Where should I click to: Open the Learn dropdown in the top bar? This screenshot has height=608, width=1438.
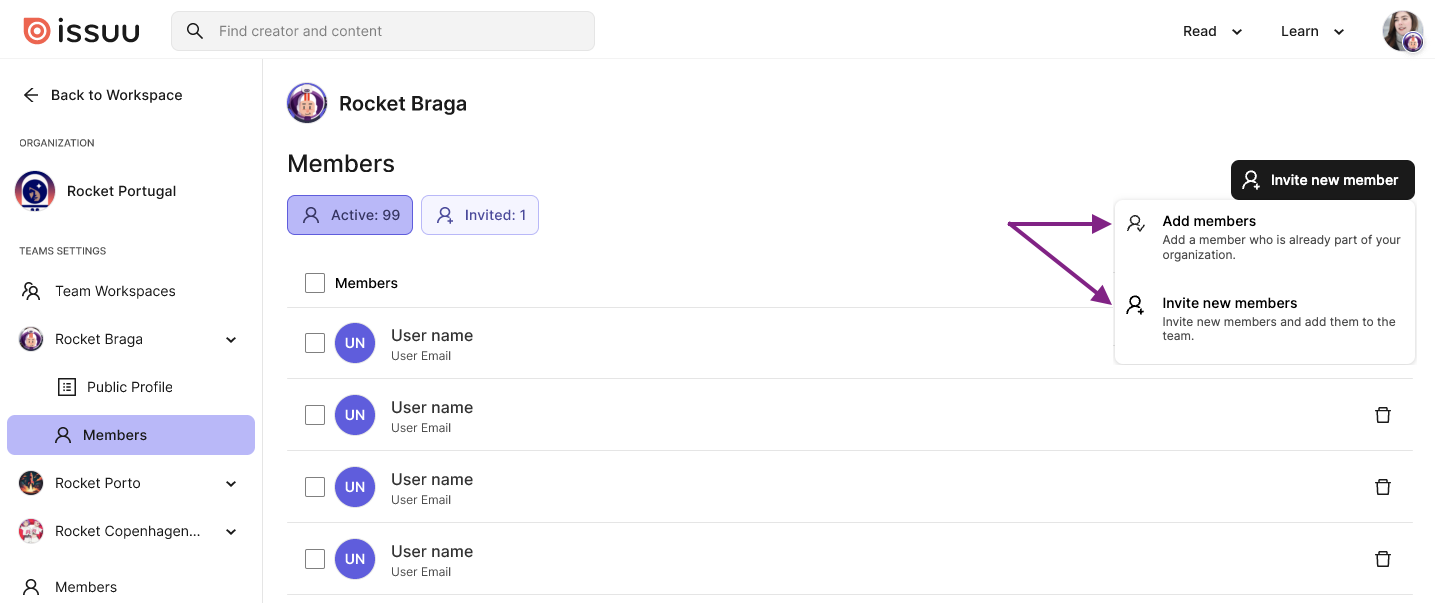tap(1312, 31)
